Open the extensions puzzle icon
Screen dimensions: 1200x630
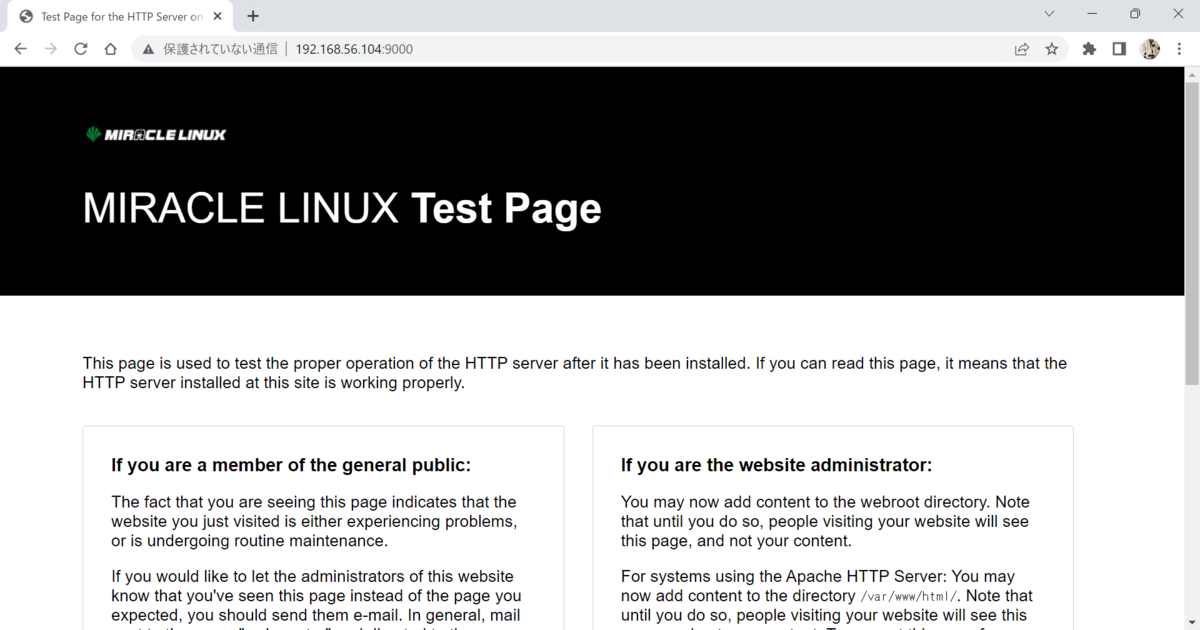[1089, 48]
